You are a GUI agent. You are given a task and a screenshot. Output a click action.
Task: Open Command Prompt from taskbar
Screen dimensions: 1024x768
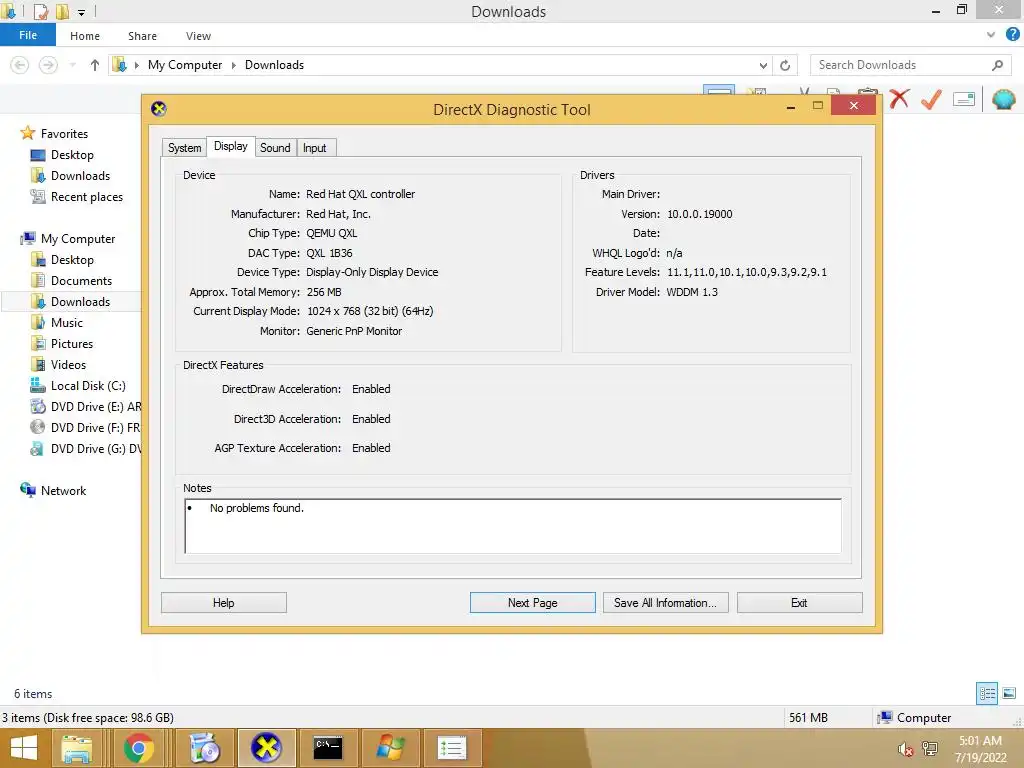coord(328,748)
